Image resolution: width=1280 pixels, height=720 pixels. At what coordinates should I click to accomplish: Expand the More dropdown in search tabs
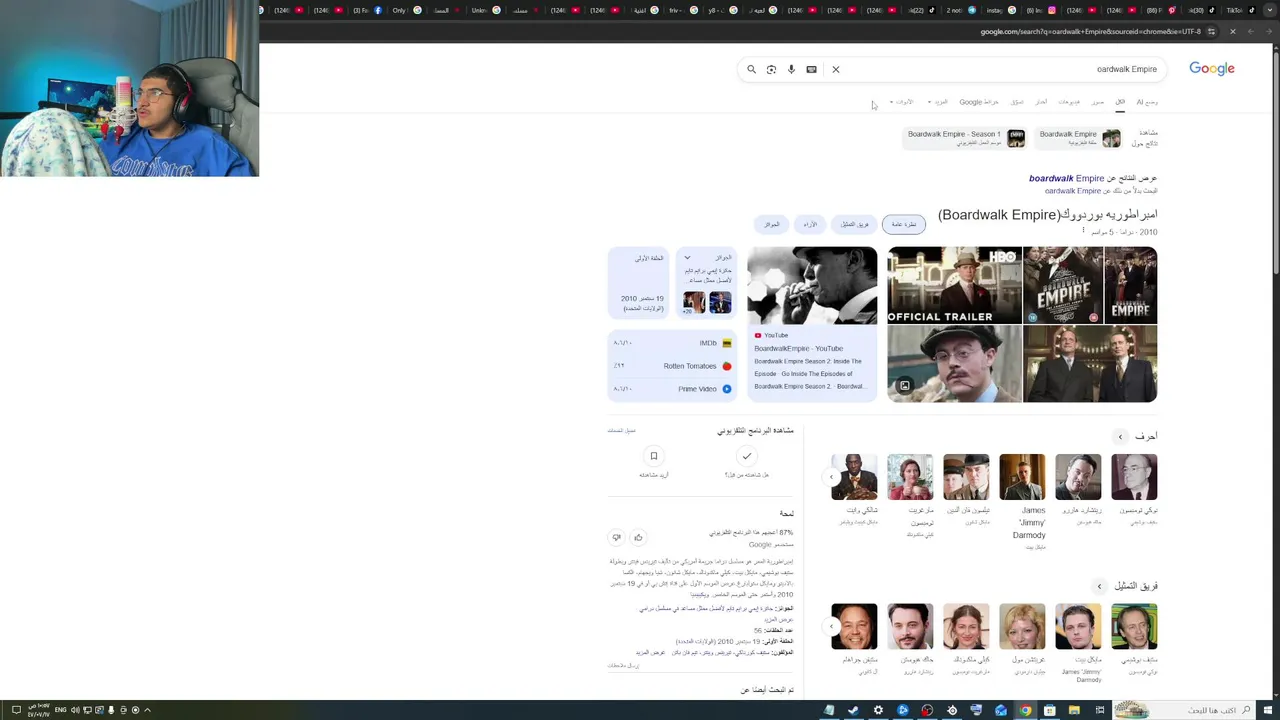tap(938, 102)
